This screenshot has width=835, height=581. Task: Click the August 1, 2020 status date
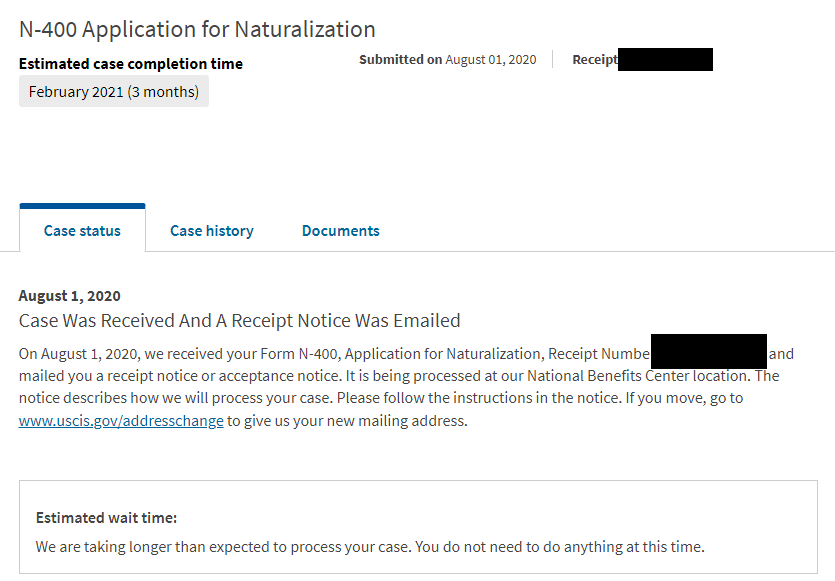click(69, 296)
